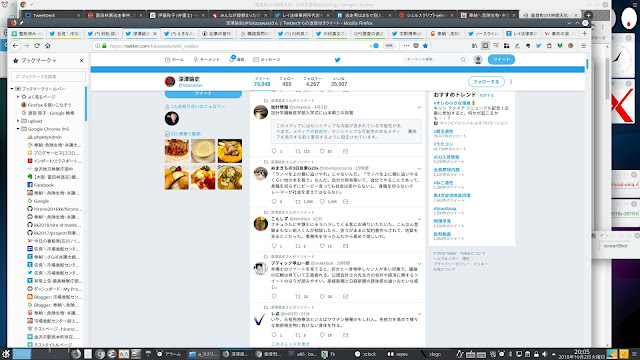Click the フォローする button

click(x=486, y=82)
